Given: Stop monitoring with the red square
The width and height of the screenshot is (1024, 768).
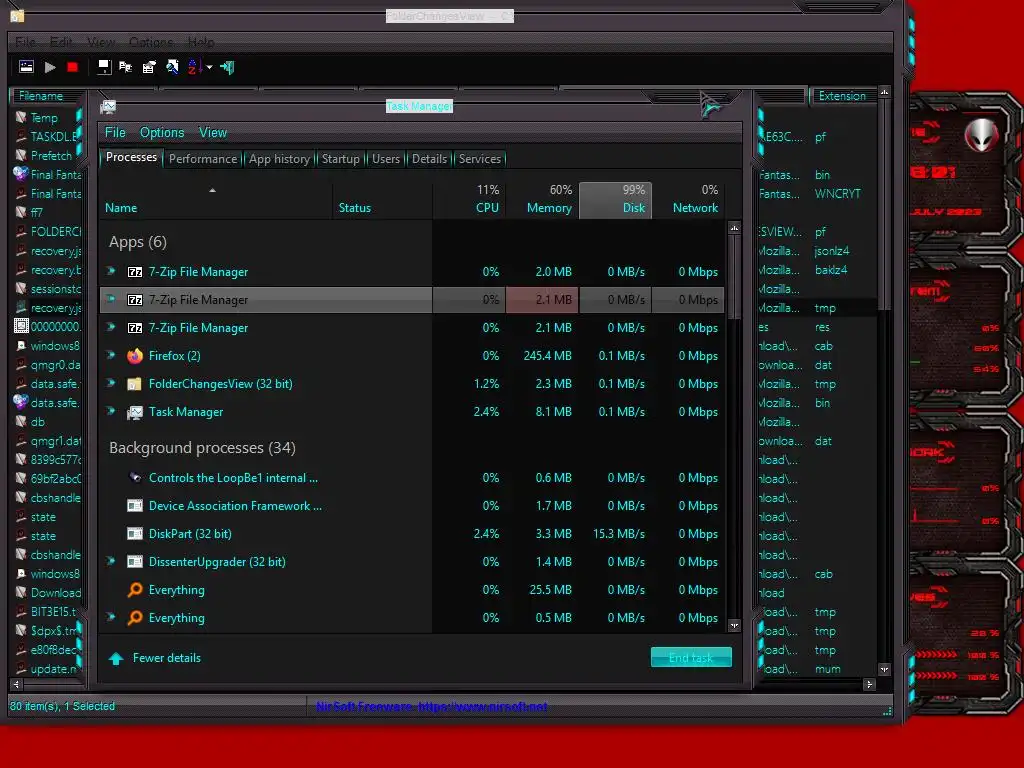Looking at the screenshot, I should [72, 67].
